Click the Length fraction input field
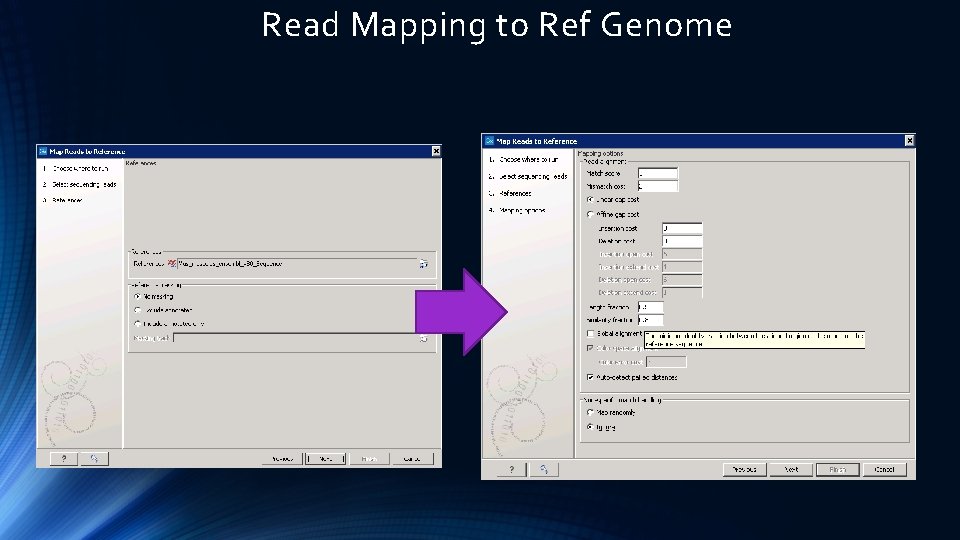The height and width of the screenshot is (540, 960). click(651, 307)
